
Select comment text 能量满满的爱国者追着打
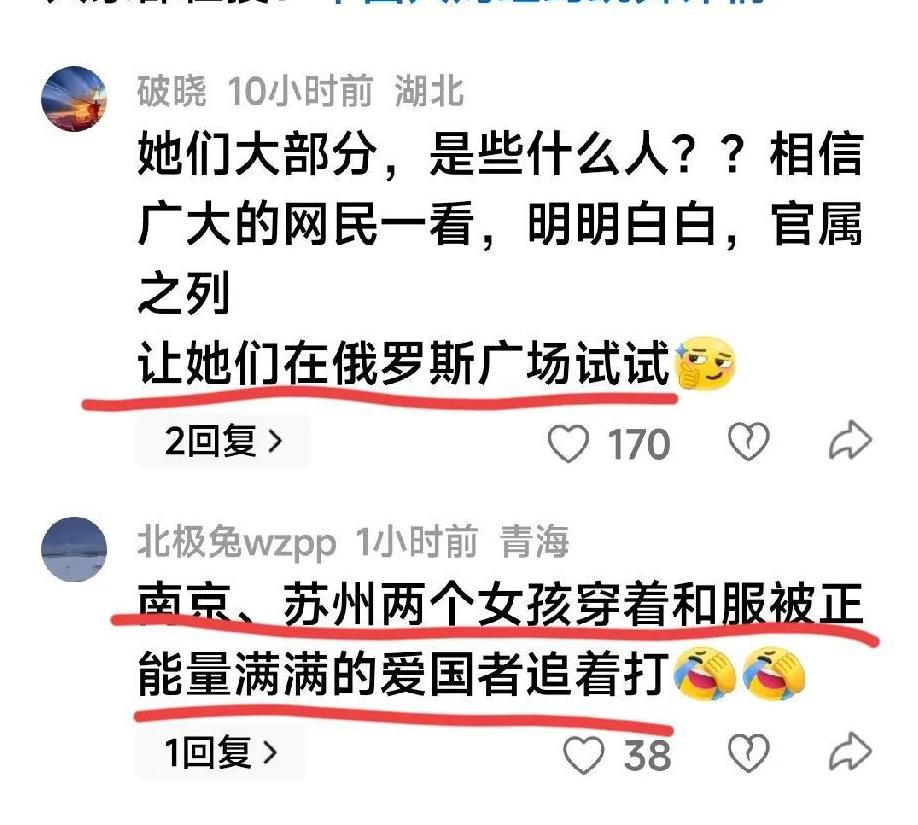[x=404, y=674]
